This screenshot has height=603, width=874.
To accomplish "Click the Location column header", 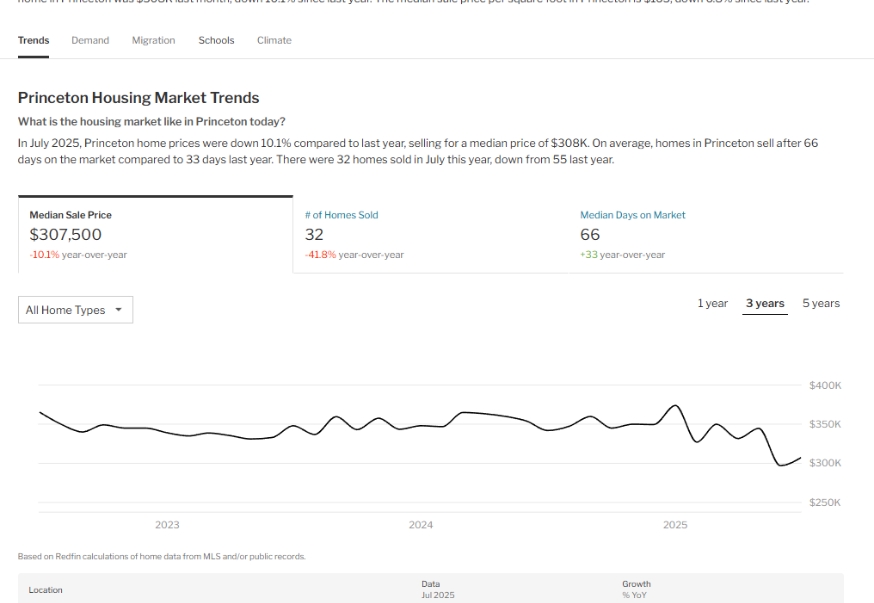I will point(45,590).
